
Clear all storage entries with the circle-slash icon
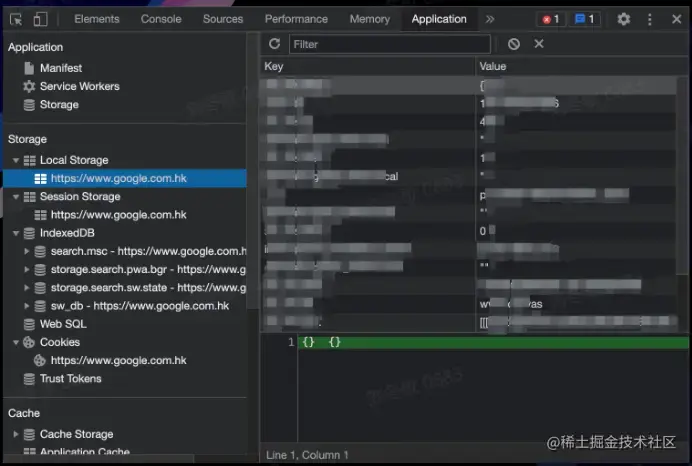click(x=513, y=44)
